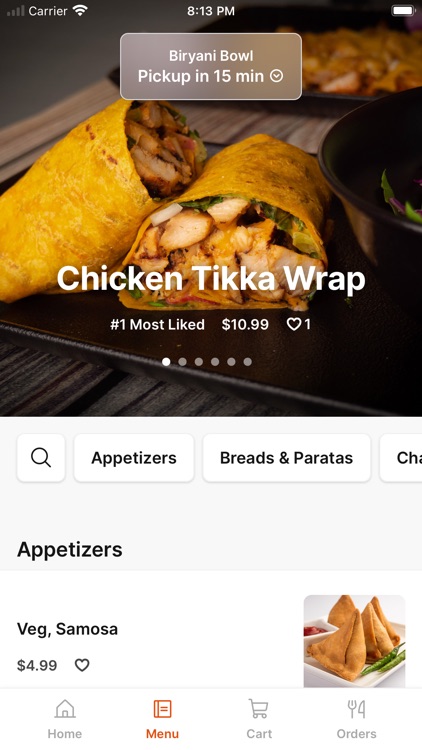This screenshot has width=422, height=750.
Task: Tap the Veg, Samosa item name
Action: pos(67,629)
